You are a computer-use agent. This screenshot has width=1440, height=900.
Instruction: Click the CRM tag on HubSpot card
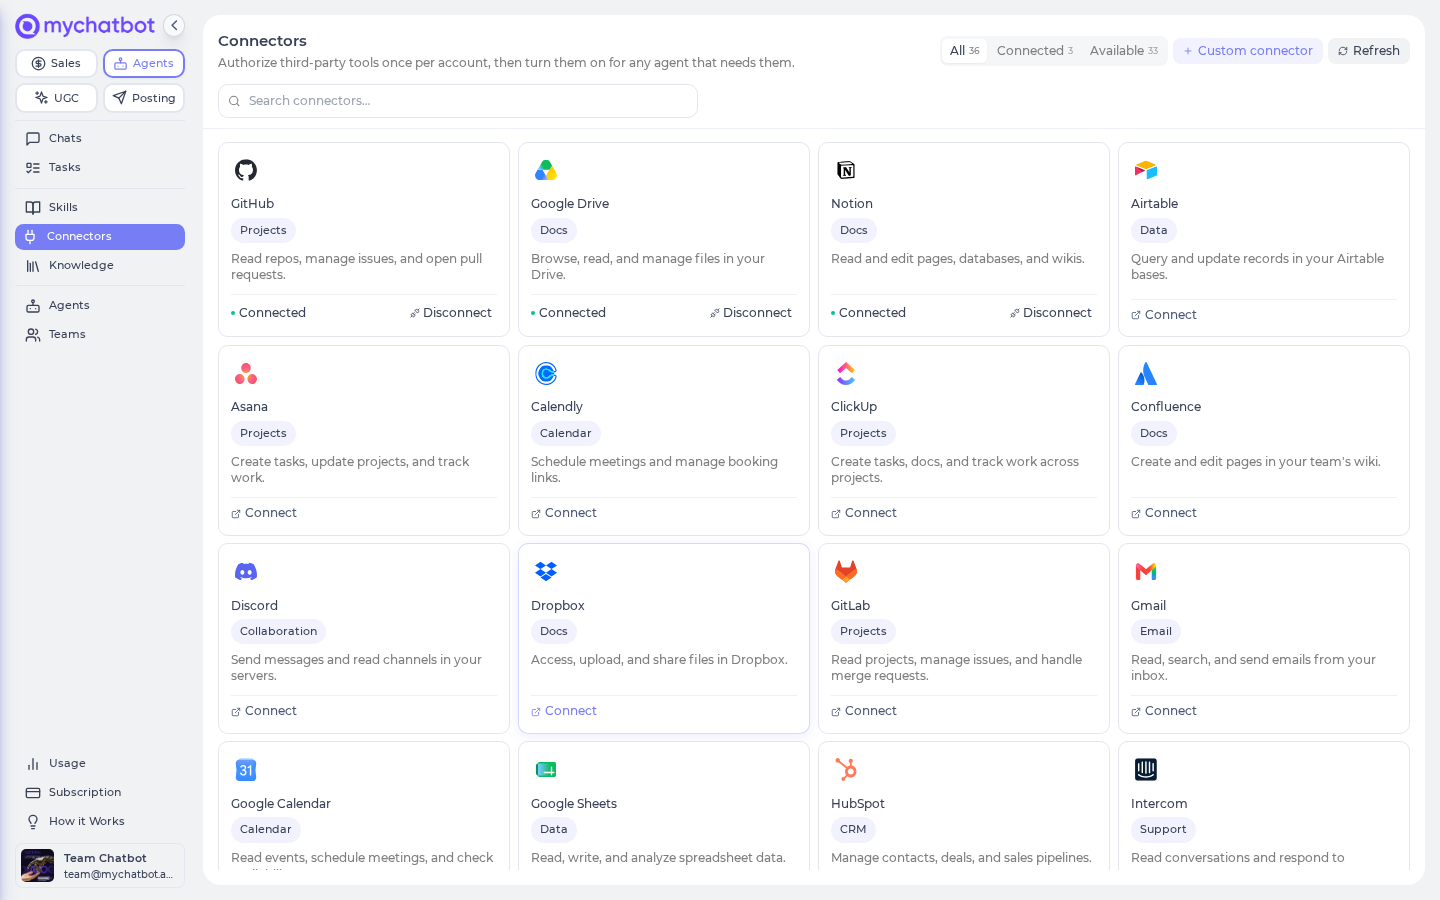coord(853,829)
